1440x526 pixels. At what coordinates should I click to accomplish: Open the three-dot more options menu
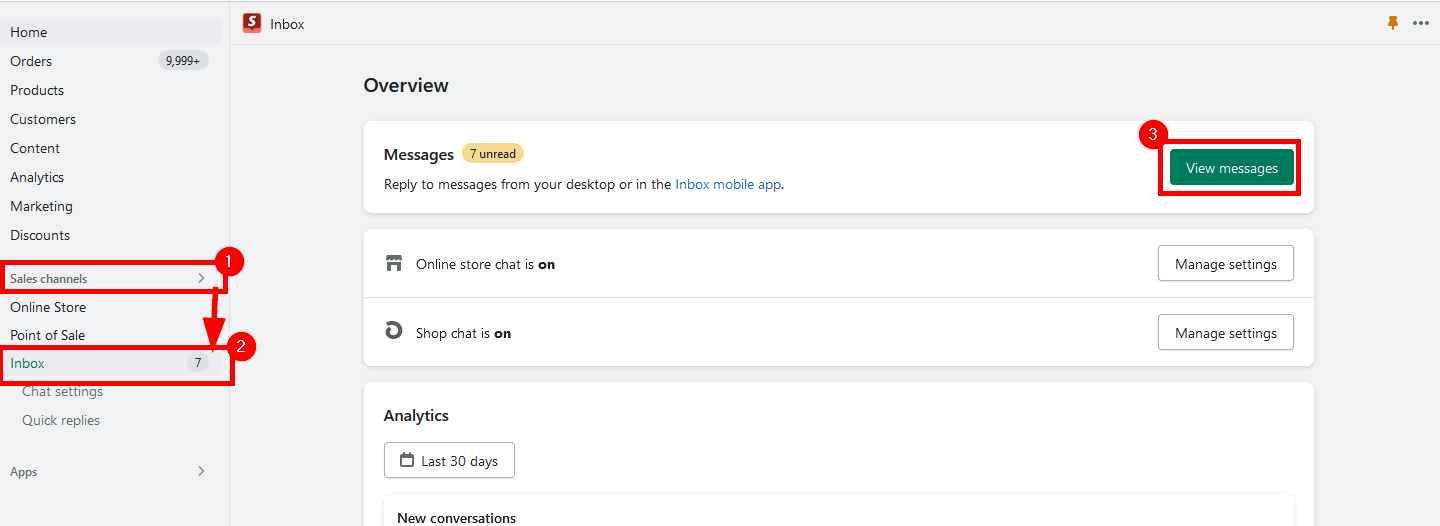1421,23
